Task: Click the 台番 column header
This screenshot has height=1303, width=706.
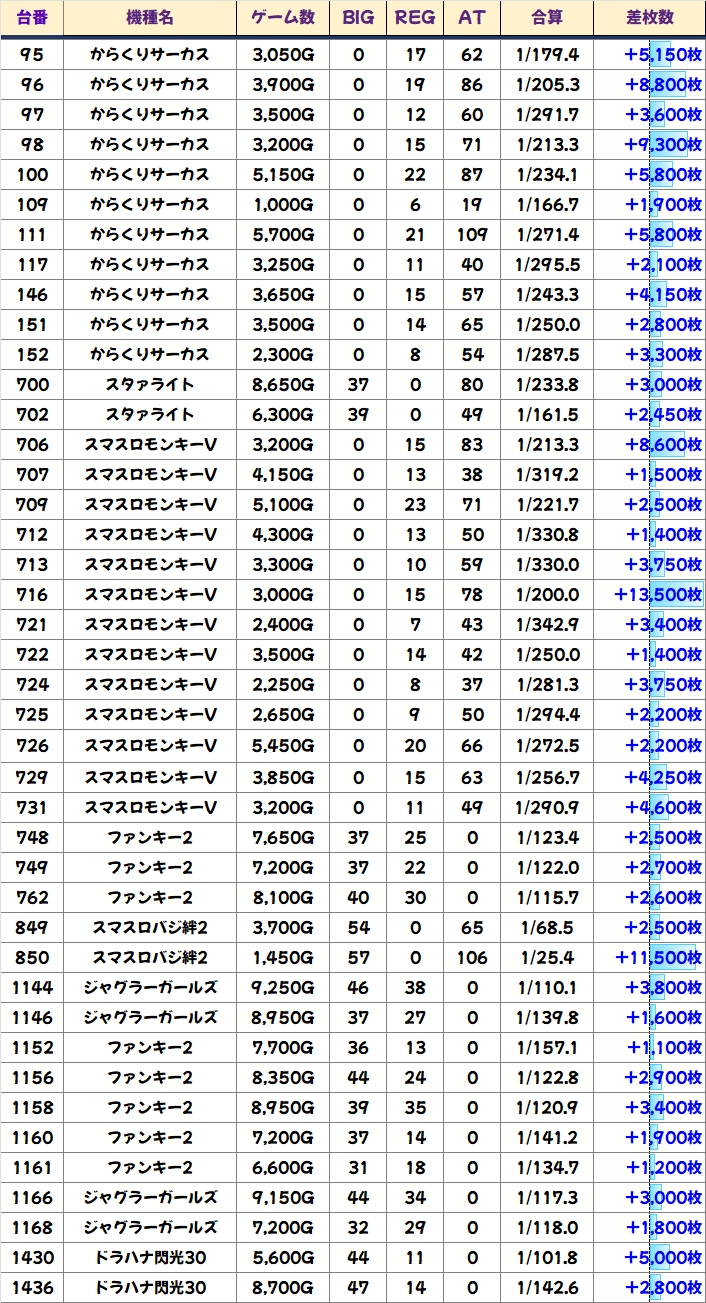Action: tap(32, 18)
